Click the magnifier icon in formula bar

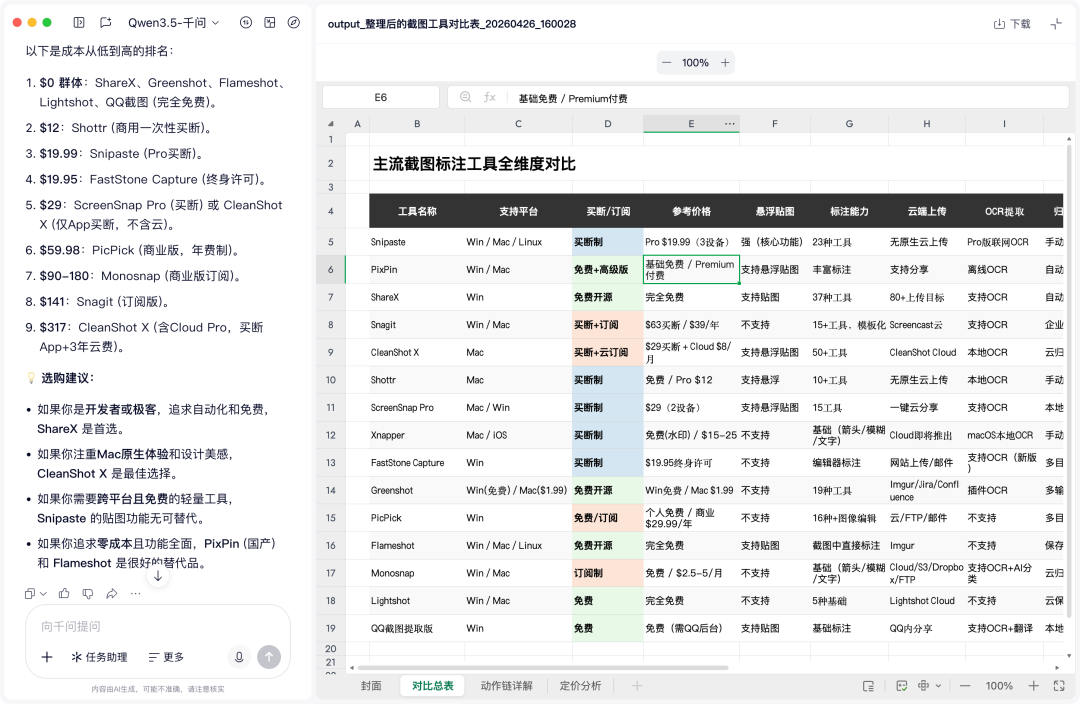coord(466,98)
